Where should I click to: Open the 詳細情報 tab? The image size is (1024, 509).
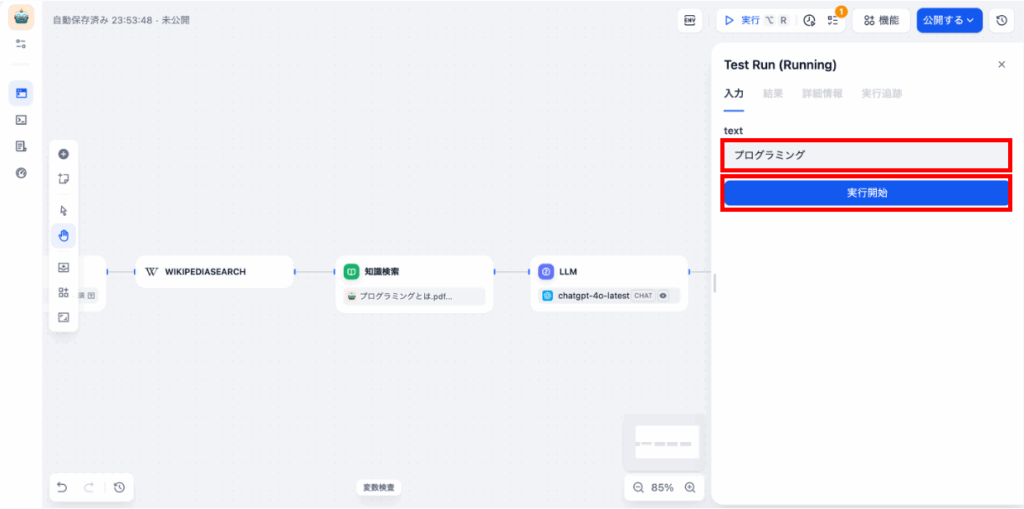coord(821,93)
